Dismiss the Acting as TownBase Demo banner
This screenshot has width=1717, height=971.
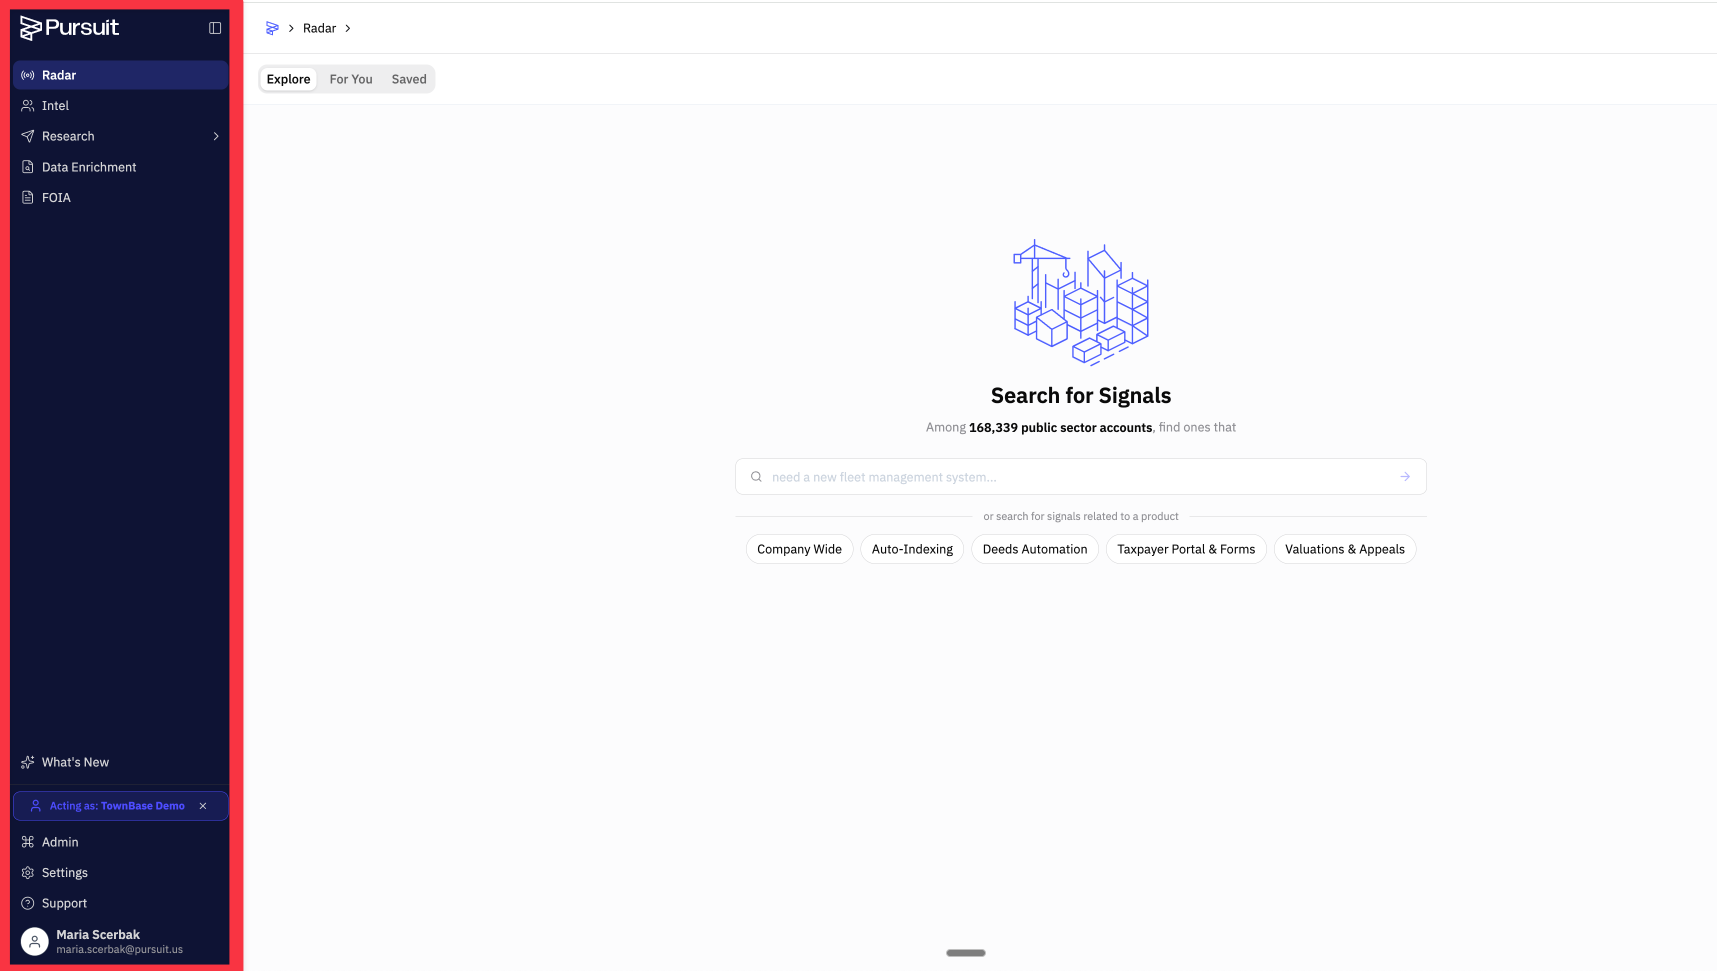click(203, 806)
